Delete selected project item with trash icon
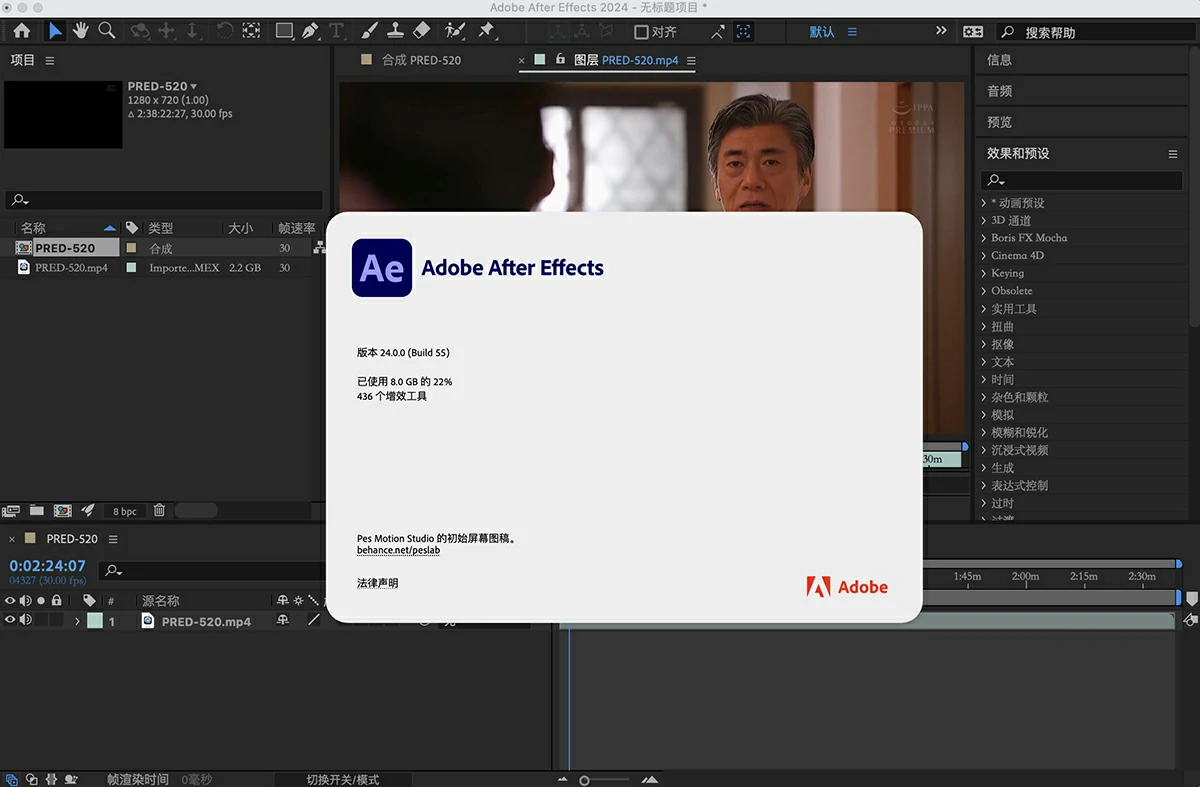1200x787 pixels. click(x=159, y=510)
